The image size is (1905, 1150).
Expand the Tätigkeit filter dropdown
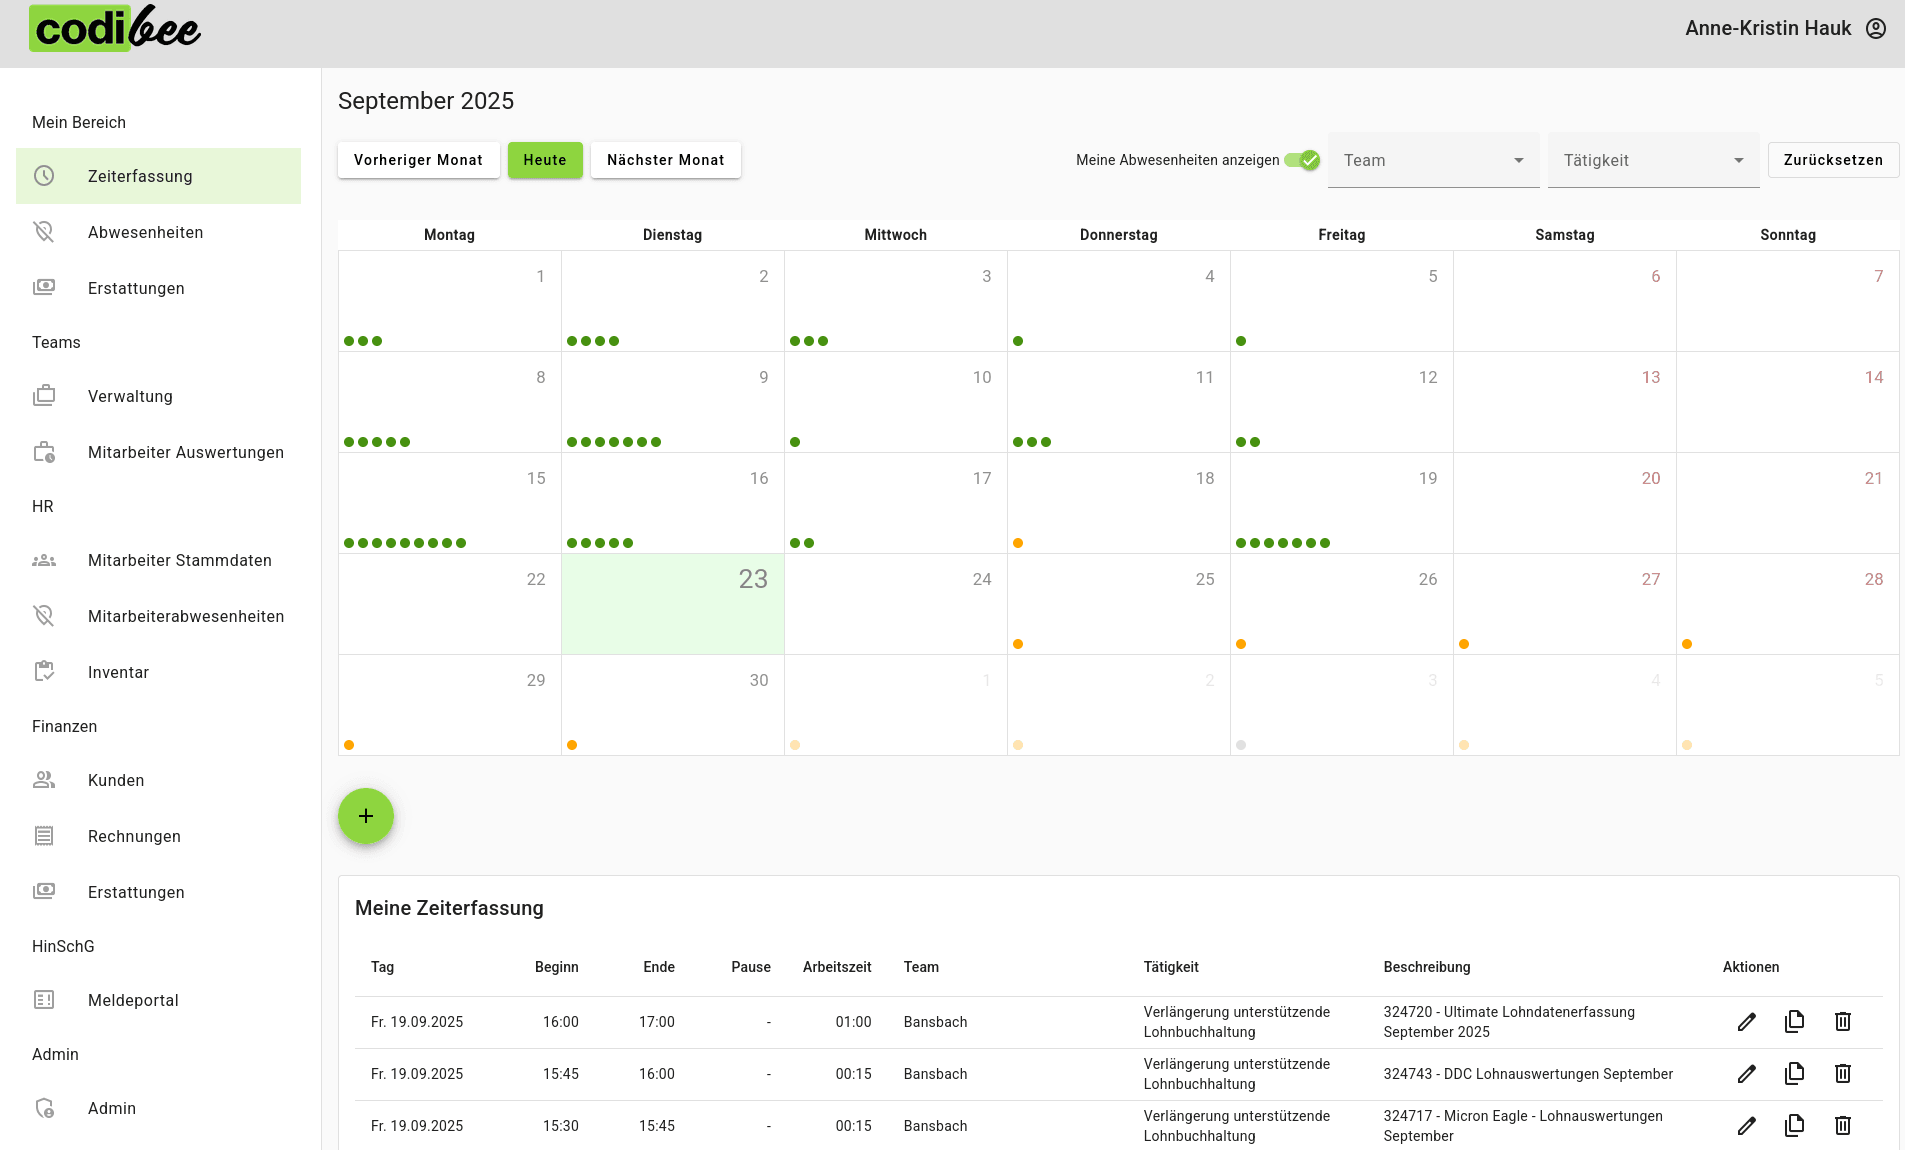[1653, 160]
